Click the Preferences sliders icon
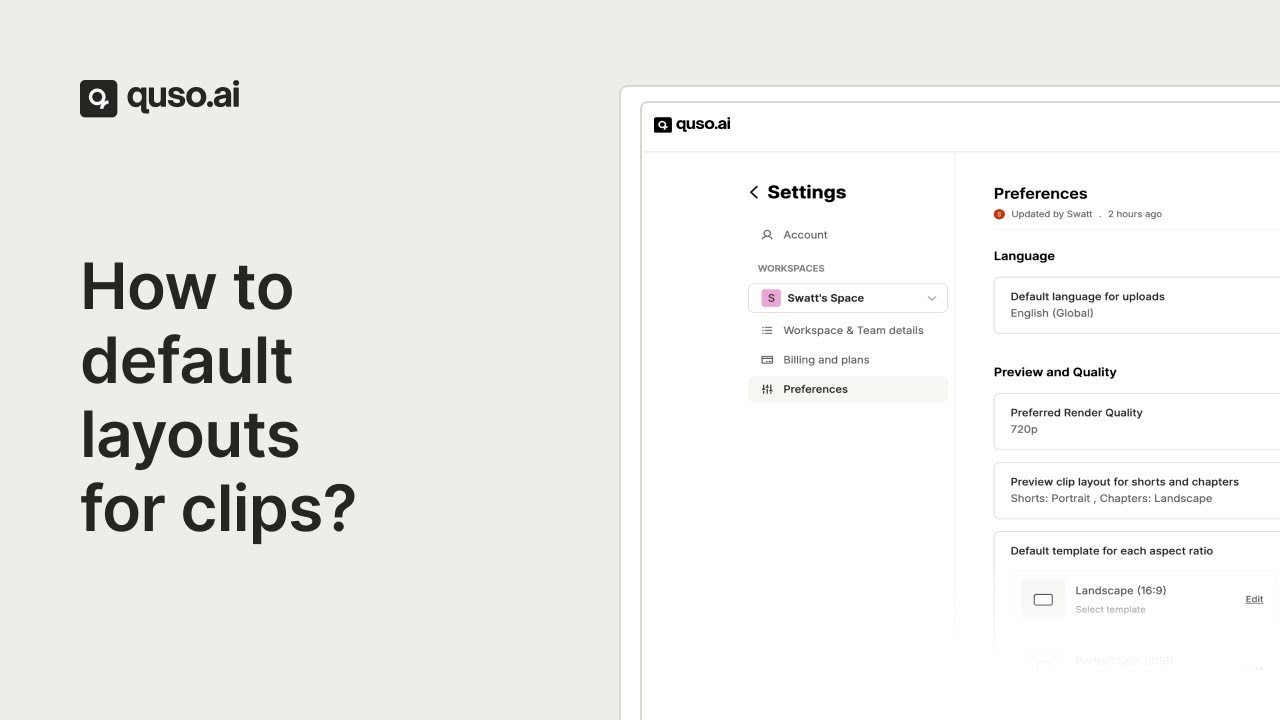This screenshot has height=720, width=1280. (x=767, y=389)
